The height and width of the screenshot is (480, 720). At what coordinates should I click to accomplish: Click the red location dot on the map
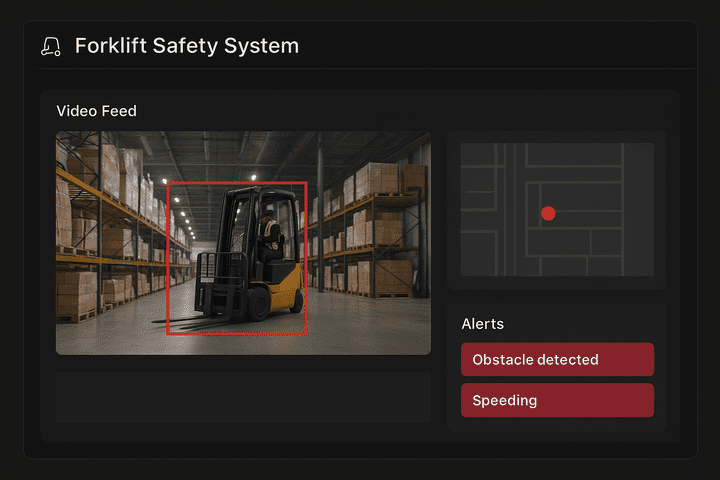tap(548, 213)
